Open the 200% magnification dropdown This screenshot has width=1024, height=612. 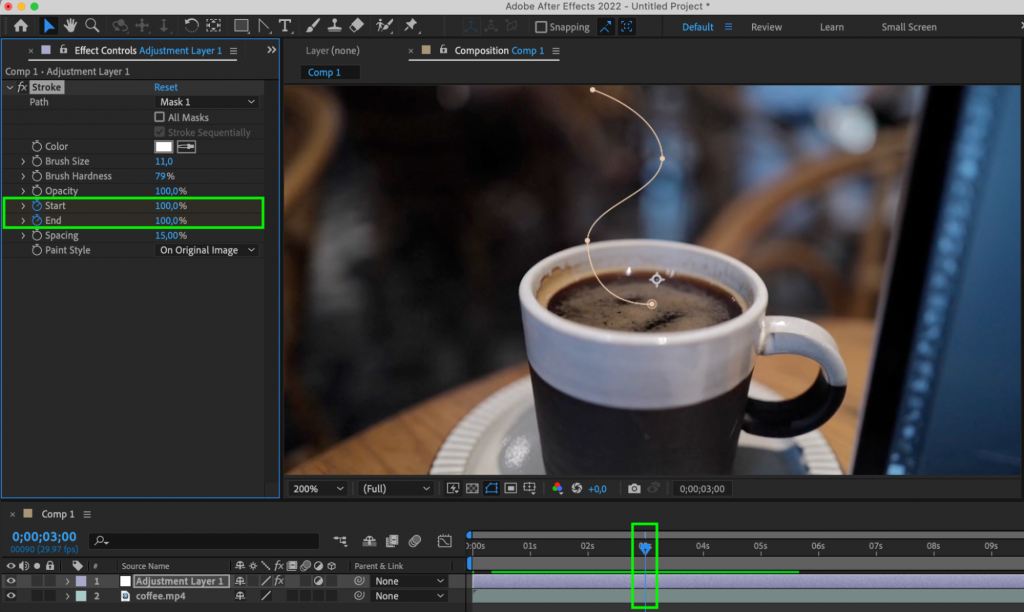click(x=318, y=489)
